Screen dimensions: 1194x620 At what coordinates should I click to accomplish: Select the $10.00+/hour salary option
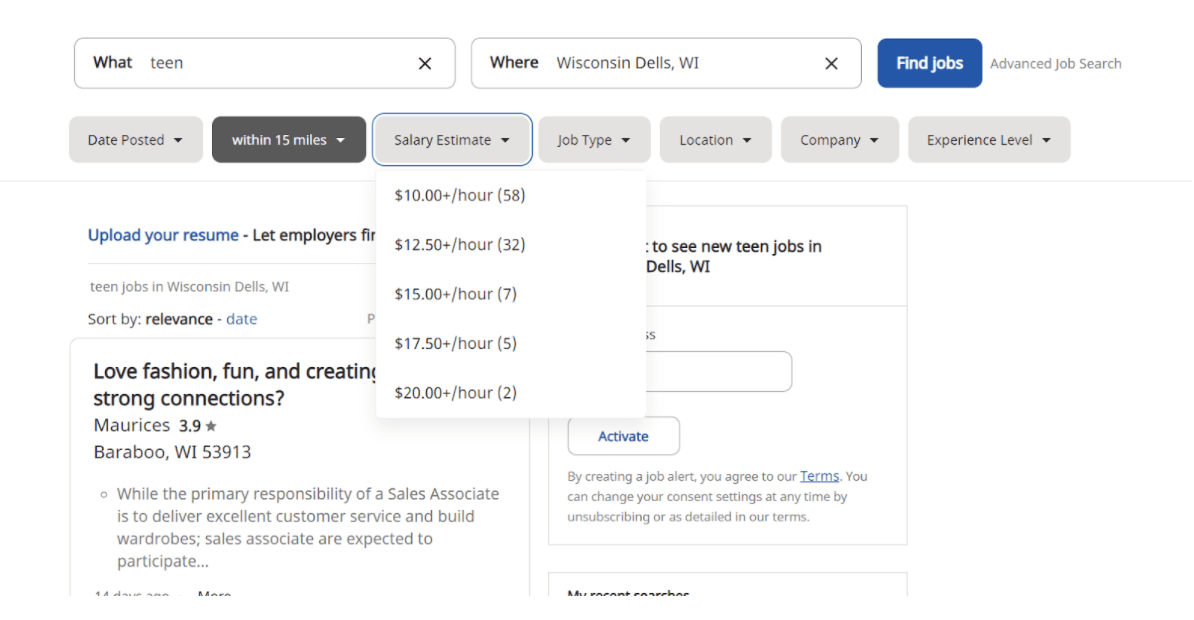[x=459, y=195]
